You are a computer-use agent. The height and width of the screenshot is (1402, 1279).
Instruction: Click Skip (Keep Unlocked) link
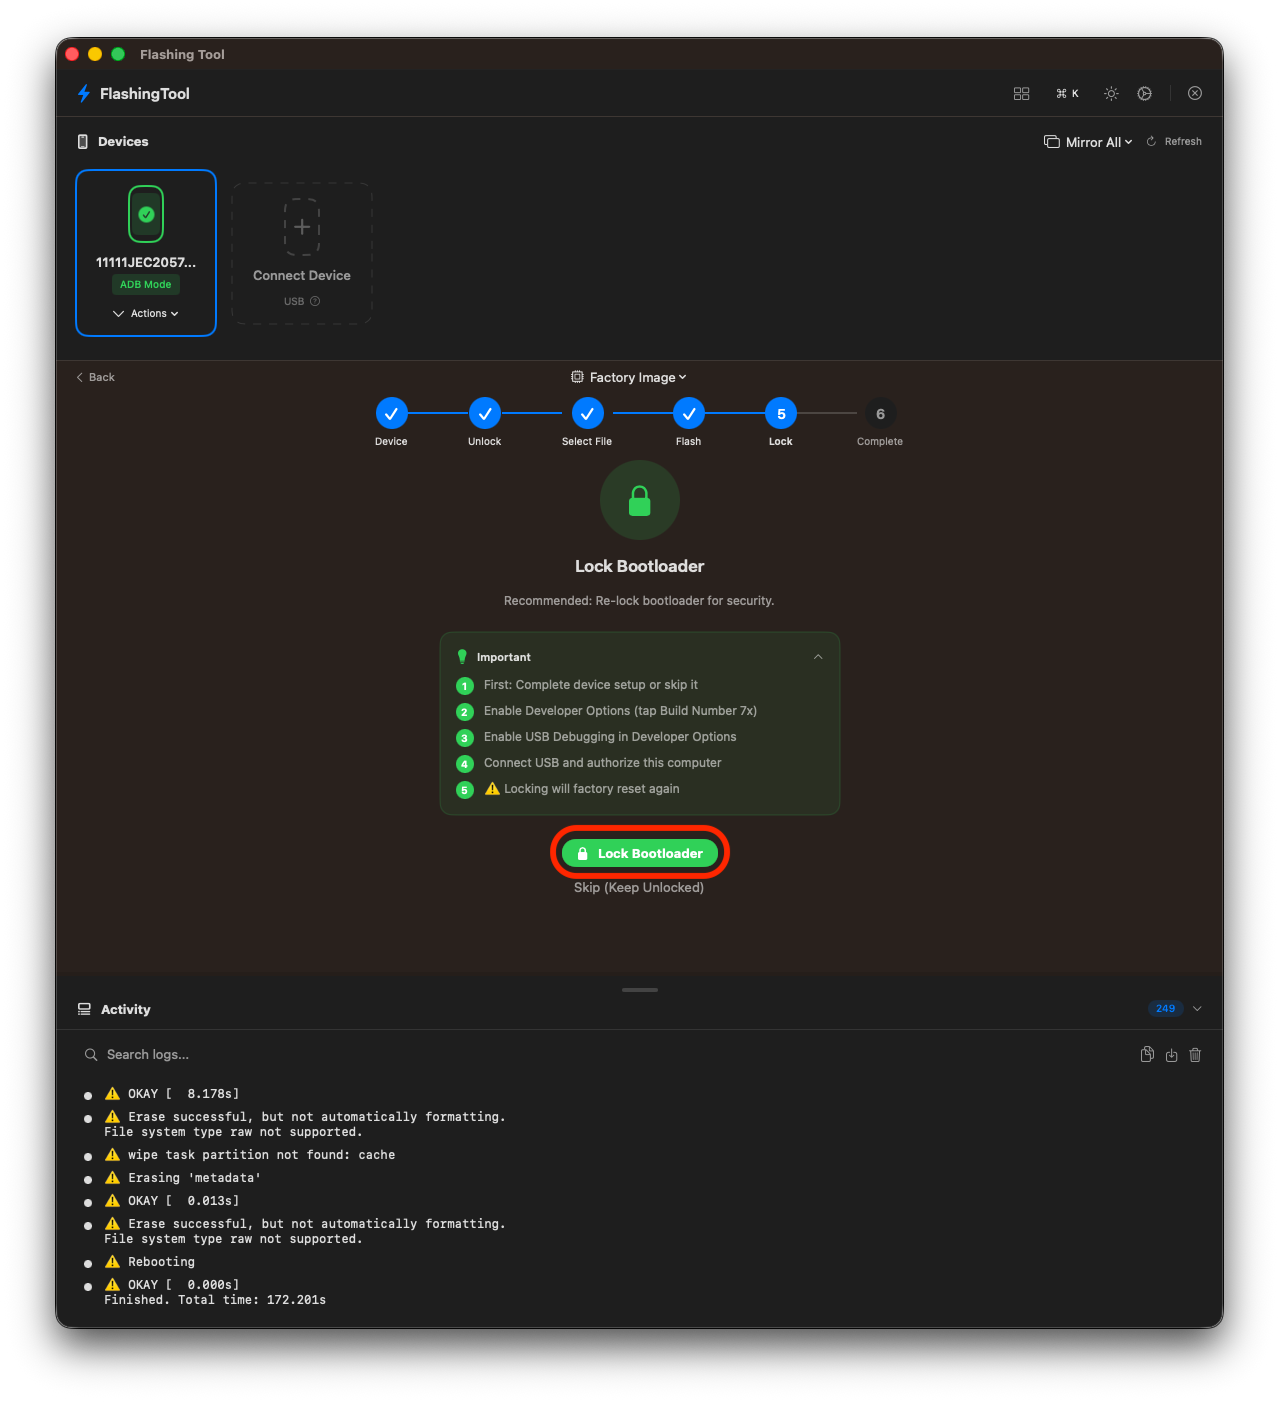pyautogui.click(x=639, y=887)
